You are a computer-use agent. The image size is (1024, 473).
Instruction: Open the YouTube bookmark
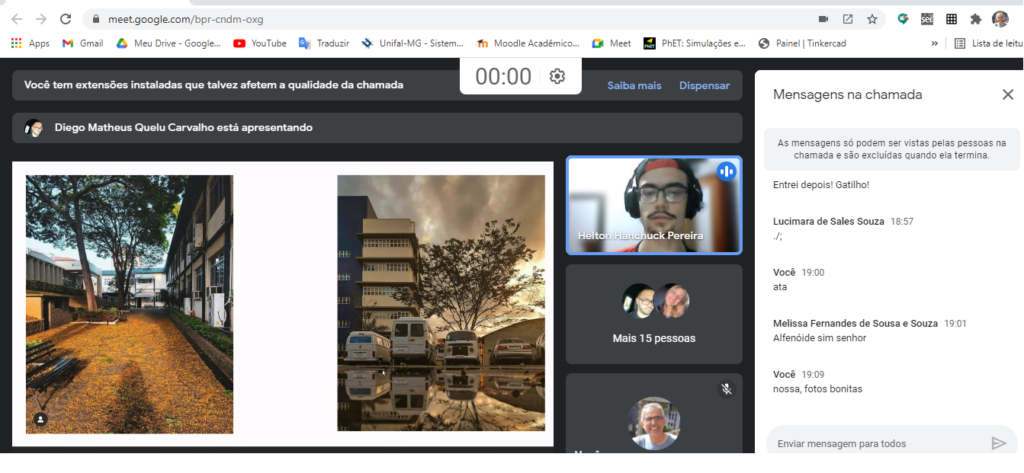coord(260,43)
